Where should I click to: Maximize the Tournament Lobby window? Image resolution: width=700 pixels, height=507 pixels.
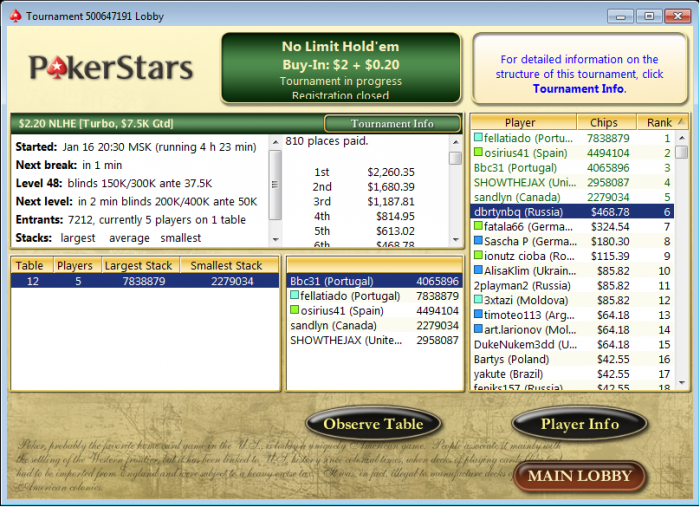pyautogui.click(x=649, y=17)
